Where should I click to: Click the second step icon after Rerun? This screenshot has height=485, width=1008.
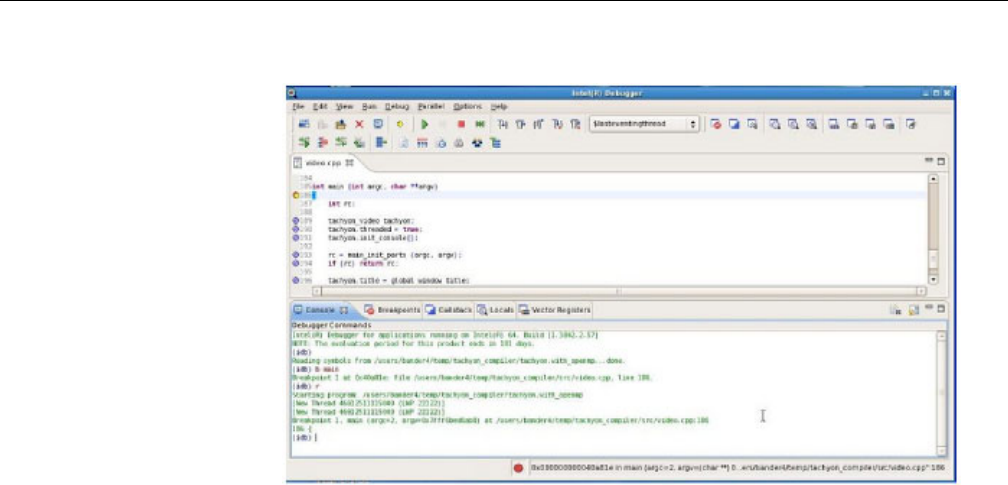click(521, 124)
